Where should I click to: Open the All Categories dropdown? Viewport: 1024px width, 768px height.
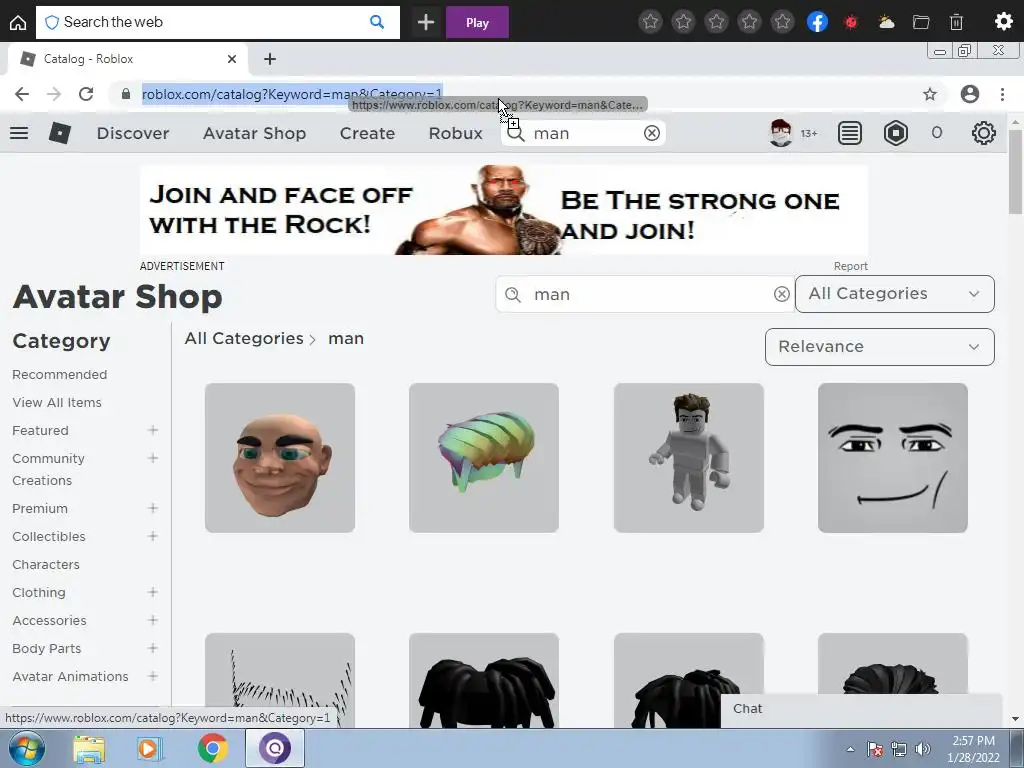click(x=895, y=294)
